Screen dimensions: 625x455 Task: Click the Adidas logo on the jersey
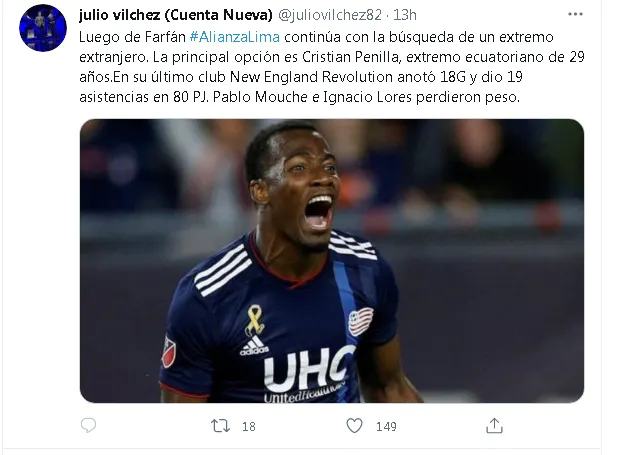[x=254, y=345]
